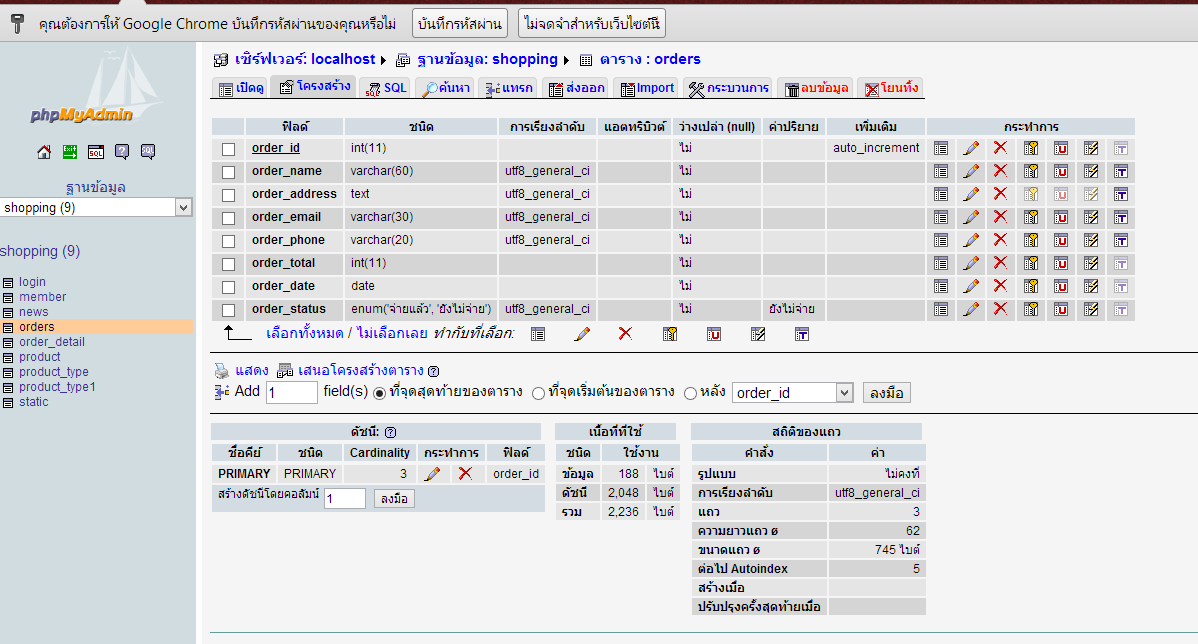Screen dimensions: 1198x644
Task: Open the order_detail table in sidebar
Action: [52, 341]
